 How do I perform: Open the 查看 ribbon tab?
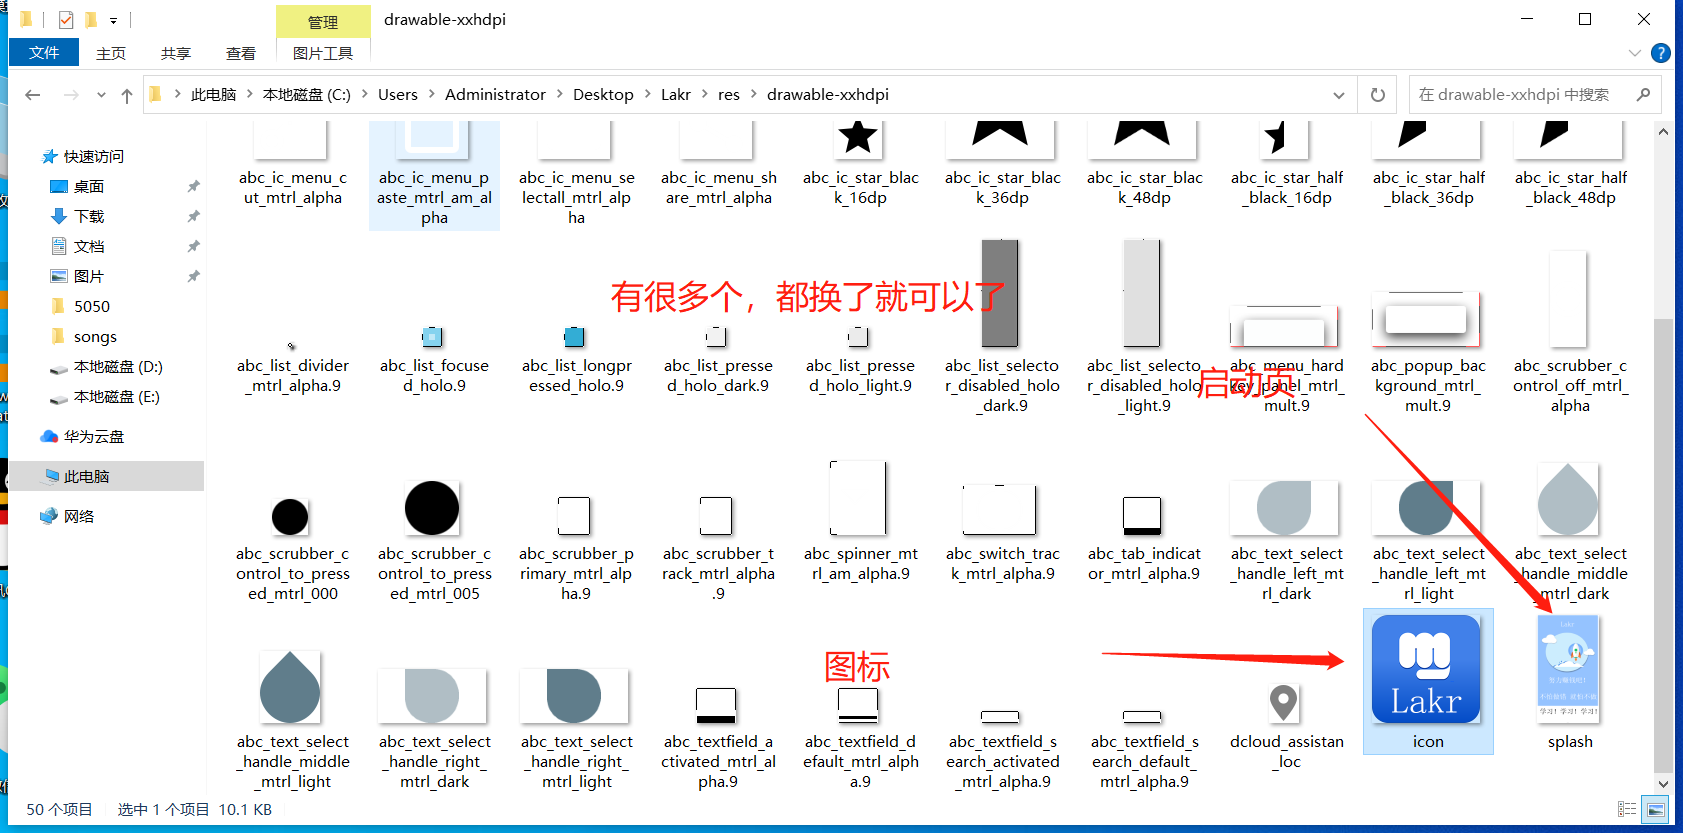[241, 53]
